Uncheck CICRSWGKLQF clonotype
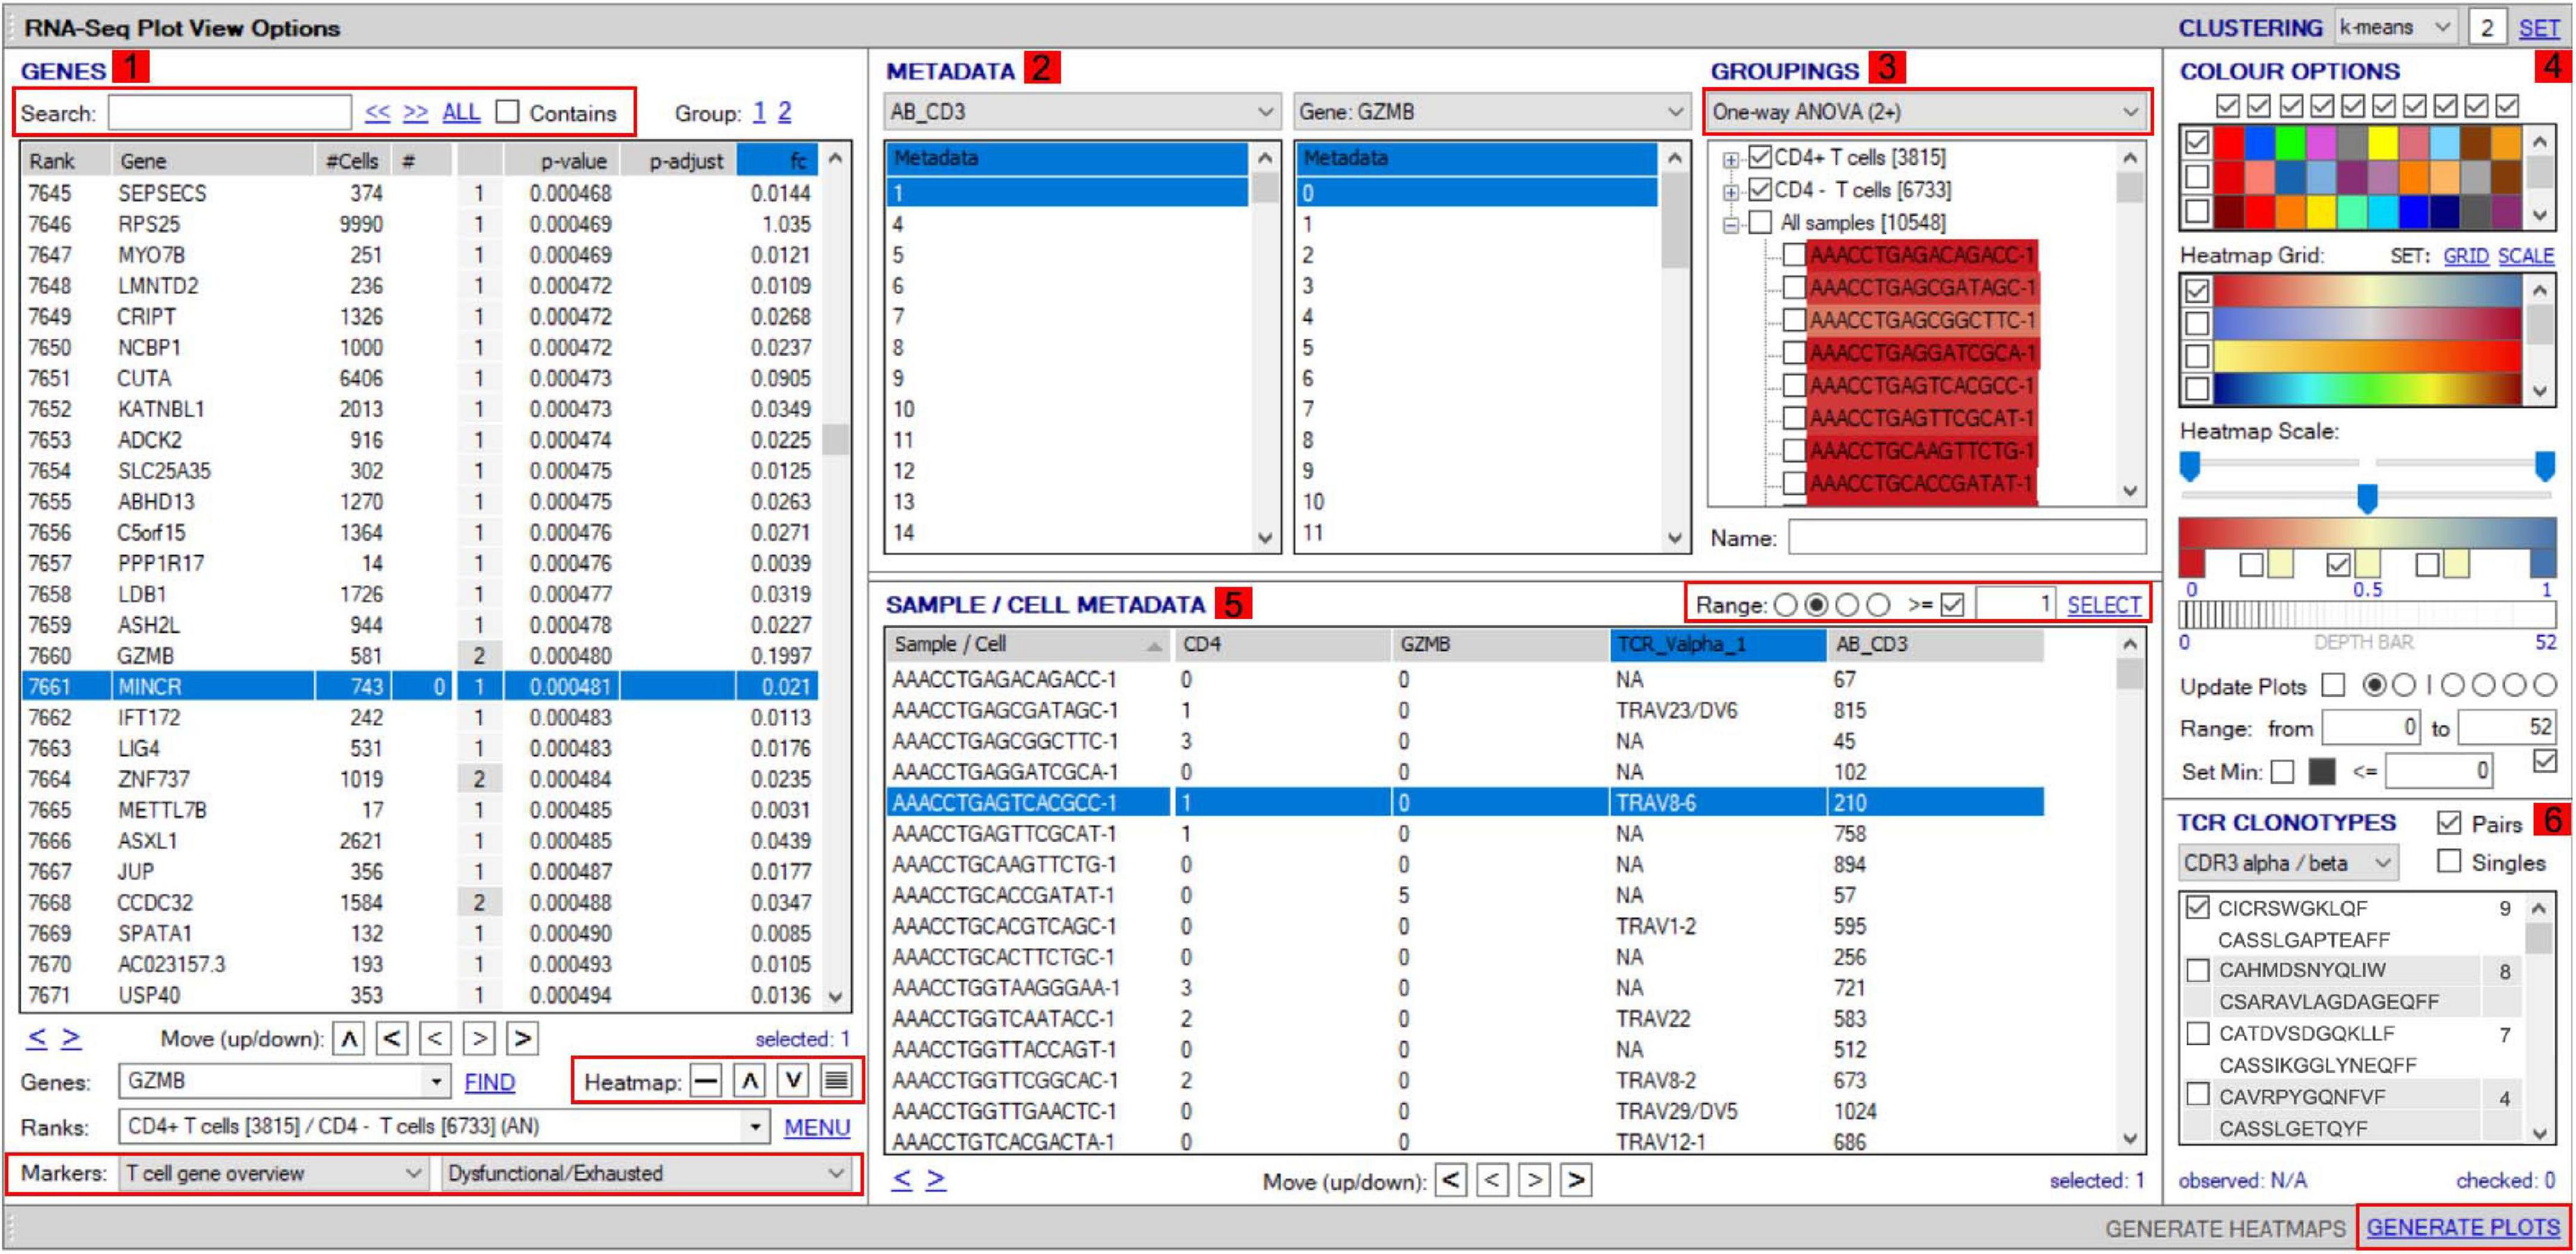Image resolution: width=2576 pixels, height=1254 pixels. tap(2197, 907)
